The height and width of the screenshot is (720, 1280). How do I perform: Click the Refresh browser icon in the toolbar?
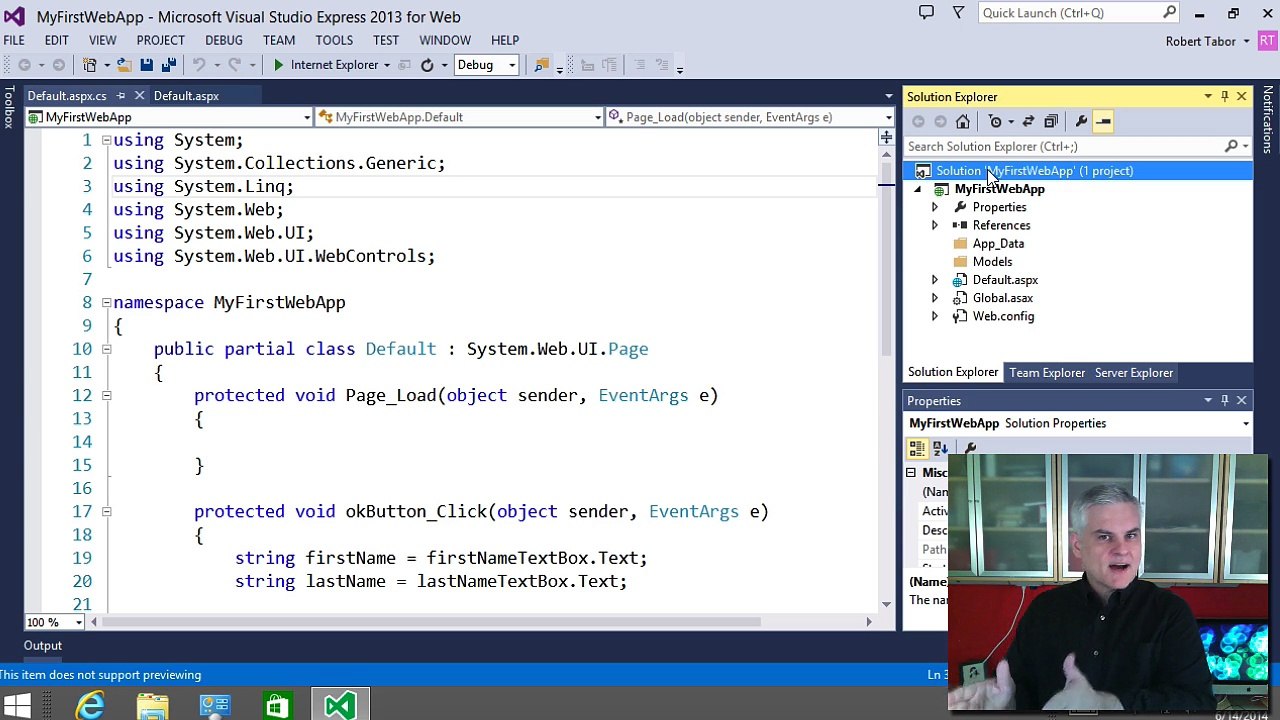tap(427, 65)
